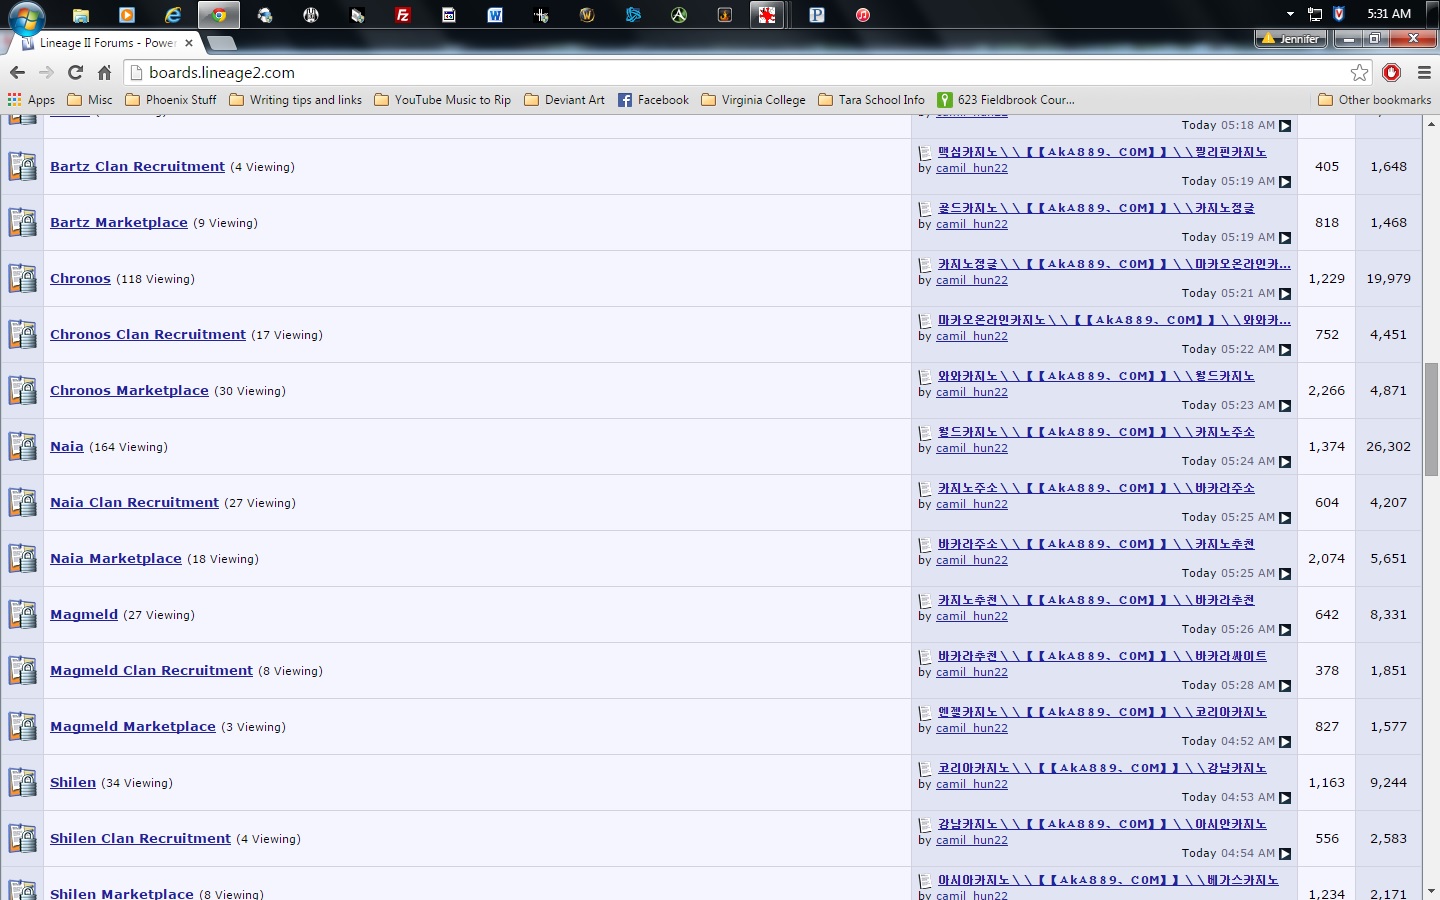Open the Bartz Clan Recruitment forum
This screenshot has width=1440, height=900.
(x=138, y=166)
